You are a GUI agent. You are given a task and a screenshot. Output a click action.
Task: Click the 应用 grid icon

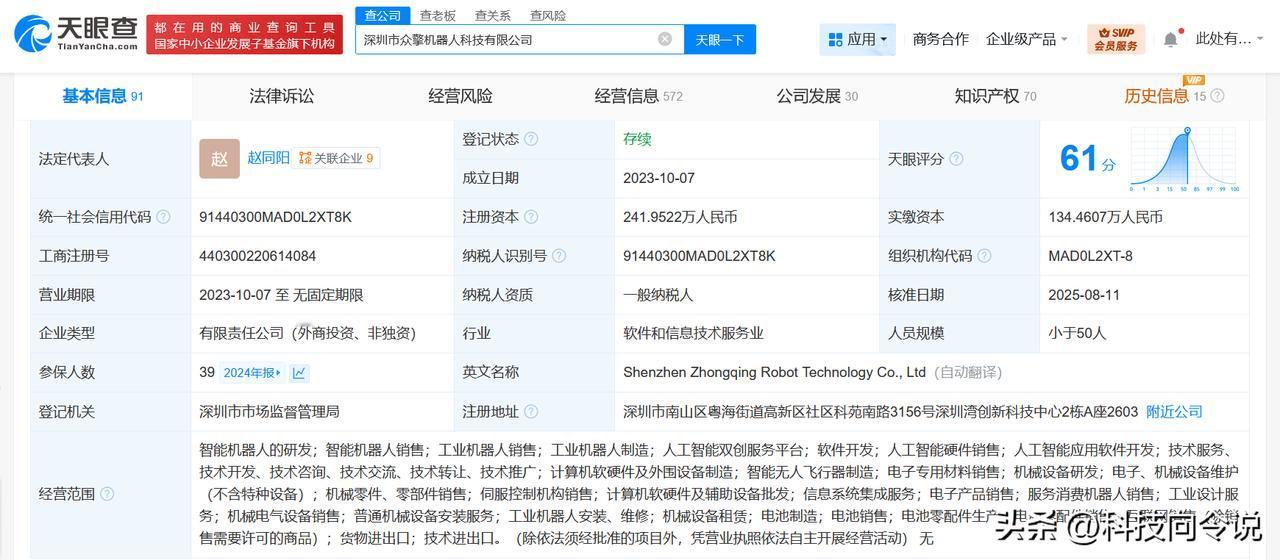[x=835, y=40]
